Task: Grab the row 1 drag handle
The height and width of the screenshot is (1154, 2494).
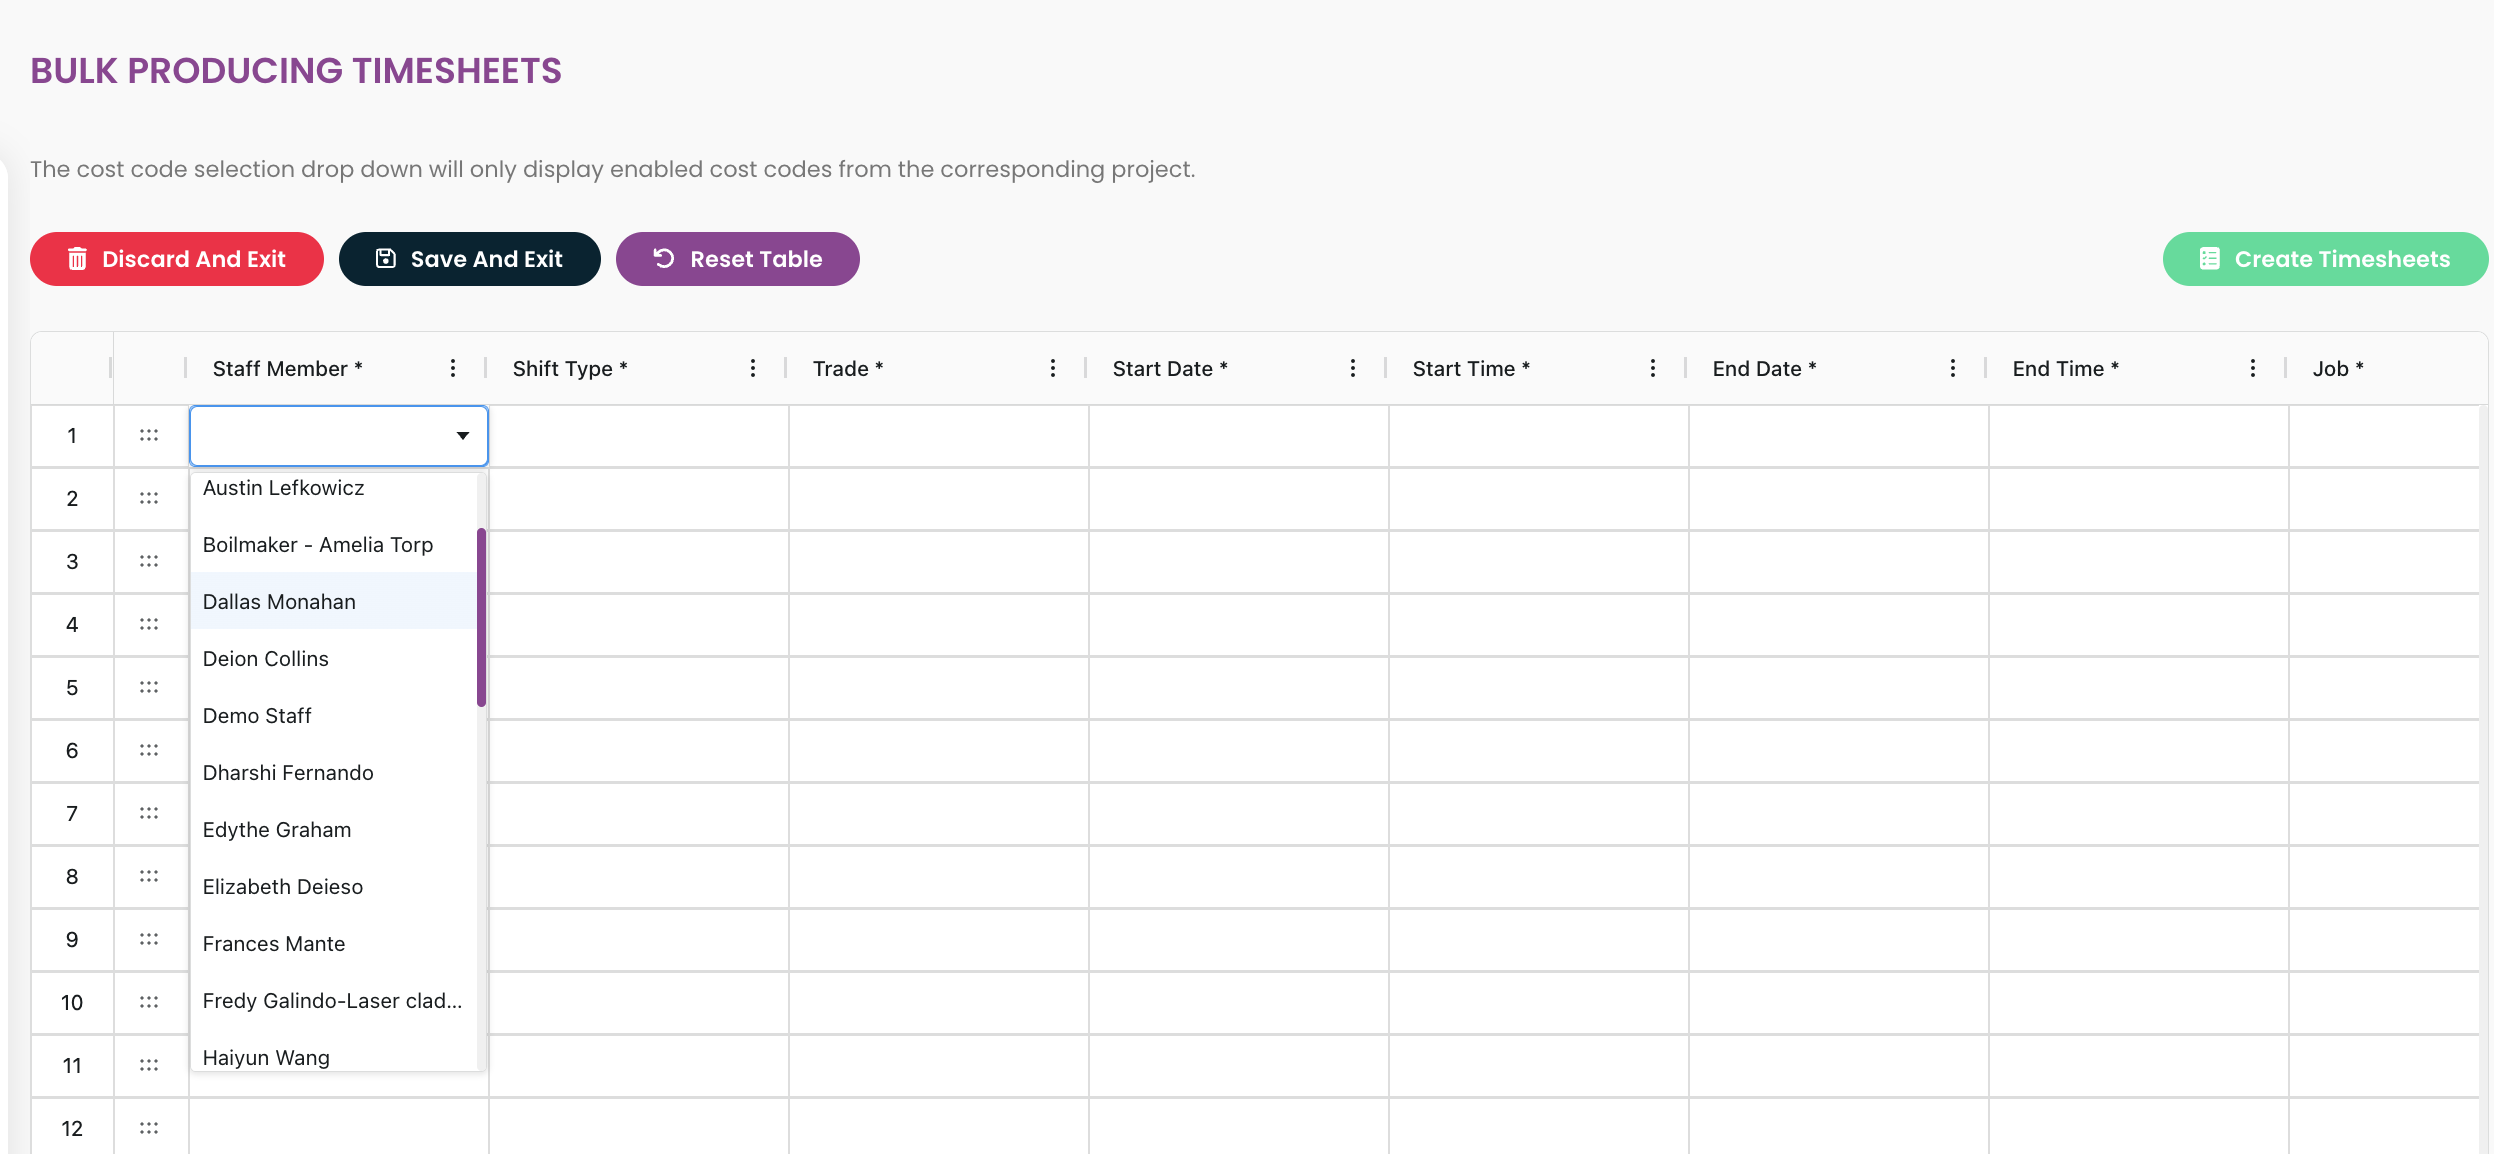Action: 149,435
